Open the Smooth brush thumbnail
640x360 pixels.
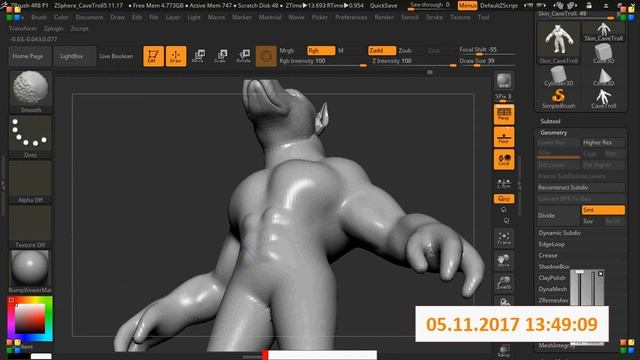click(31, 92)
